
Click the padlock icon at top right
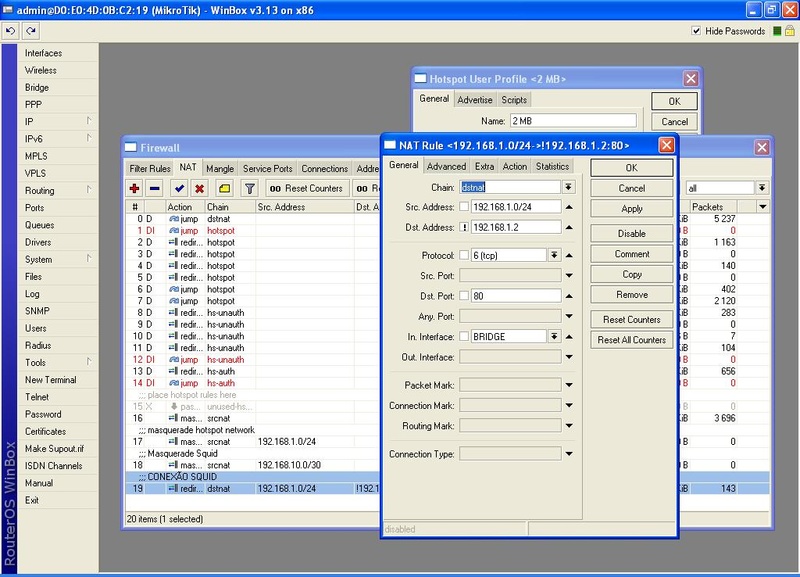pyautogui.click(x=789, y=31)
